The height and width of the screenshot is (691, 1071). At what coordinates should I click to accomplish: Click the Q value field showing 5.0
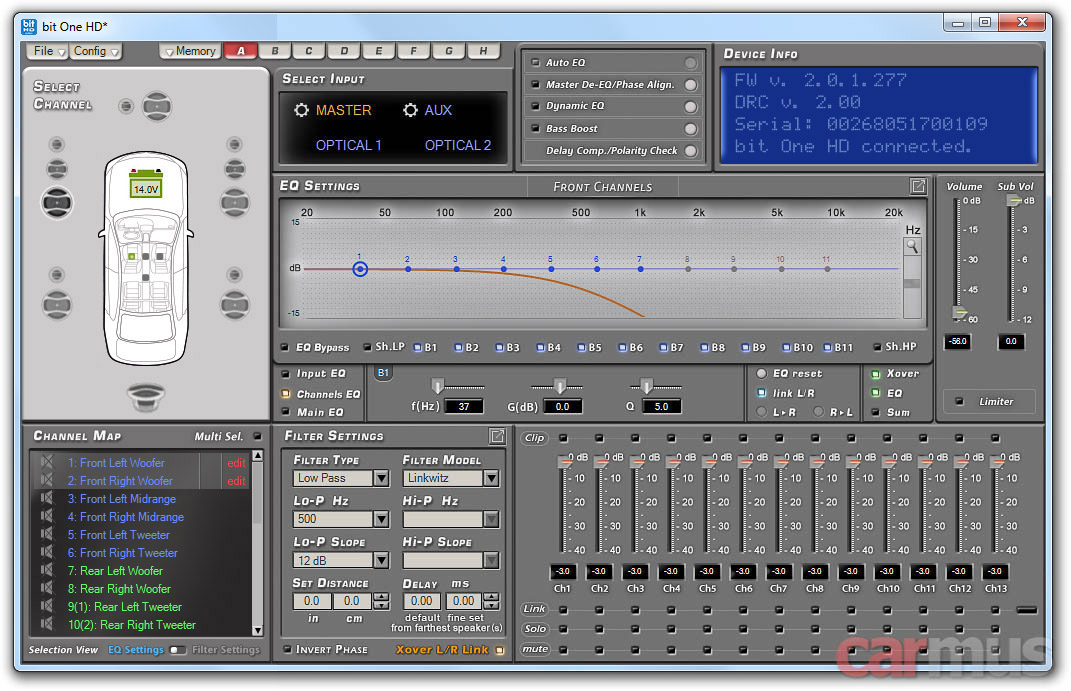click(661, 406)
